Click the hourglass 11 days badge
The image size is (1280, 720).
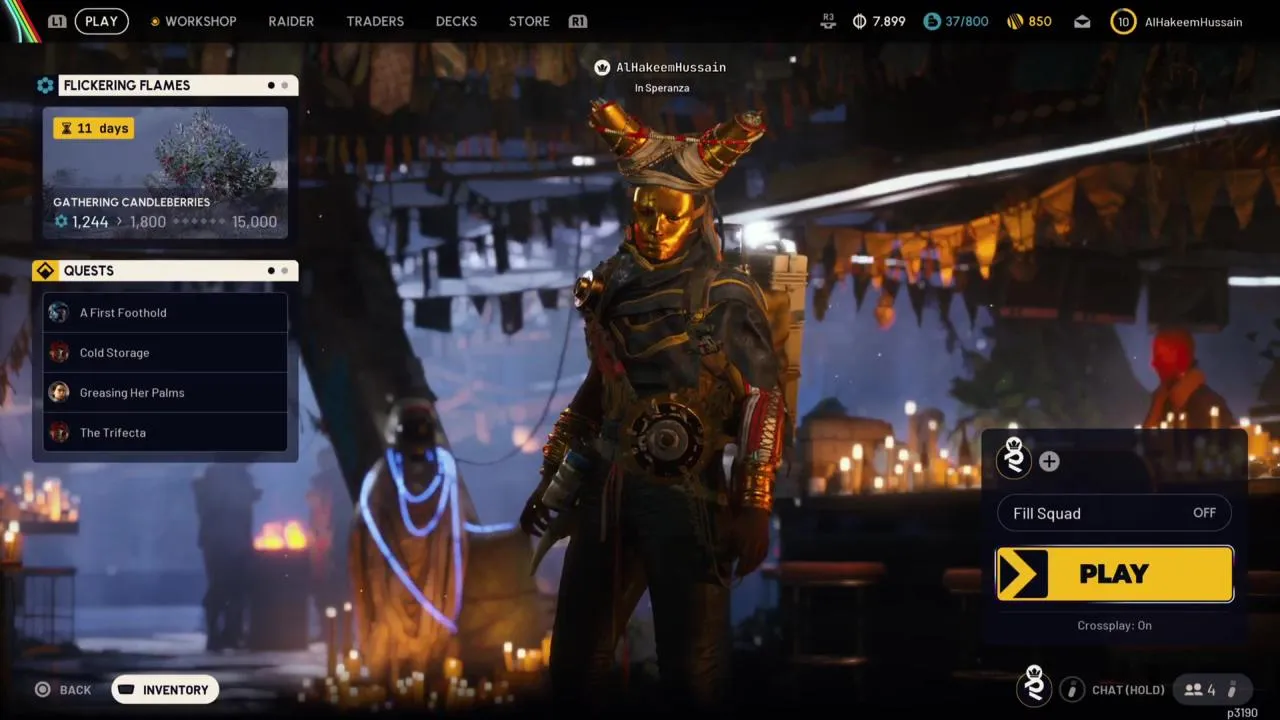93,128
